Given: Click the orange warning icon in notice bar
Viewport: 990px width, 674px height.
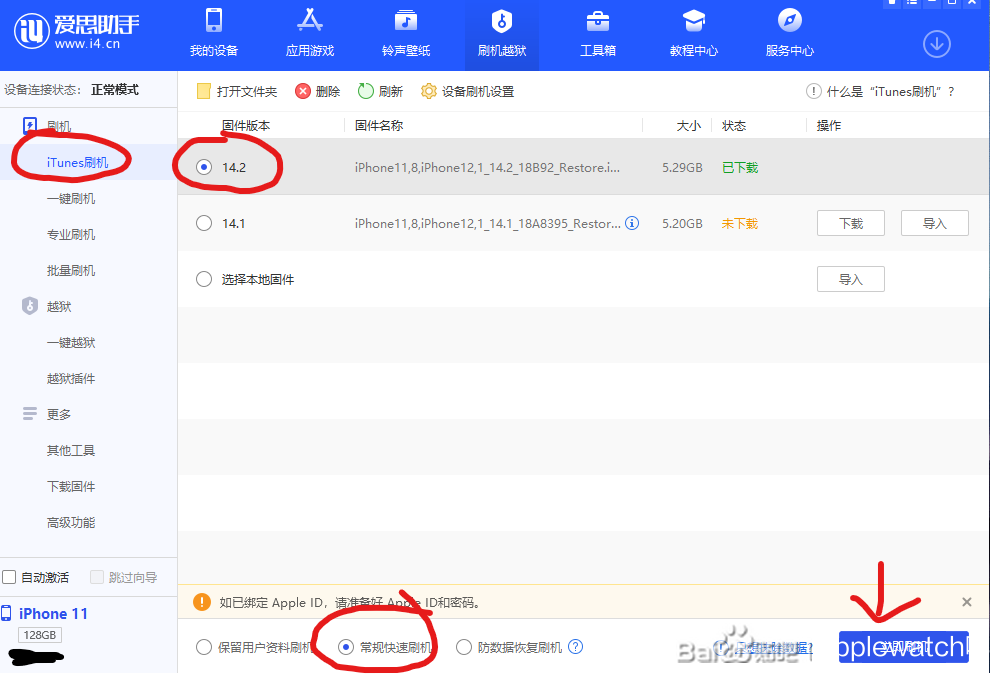Looking at the screenshot, I should point(202,602).
